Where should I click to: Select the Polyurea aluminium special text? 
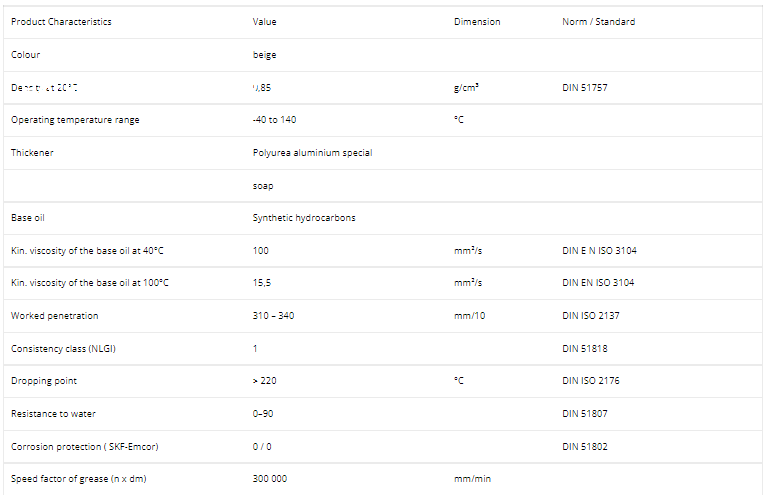click(x=312, y=153)
